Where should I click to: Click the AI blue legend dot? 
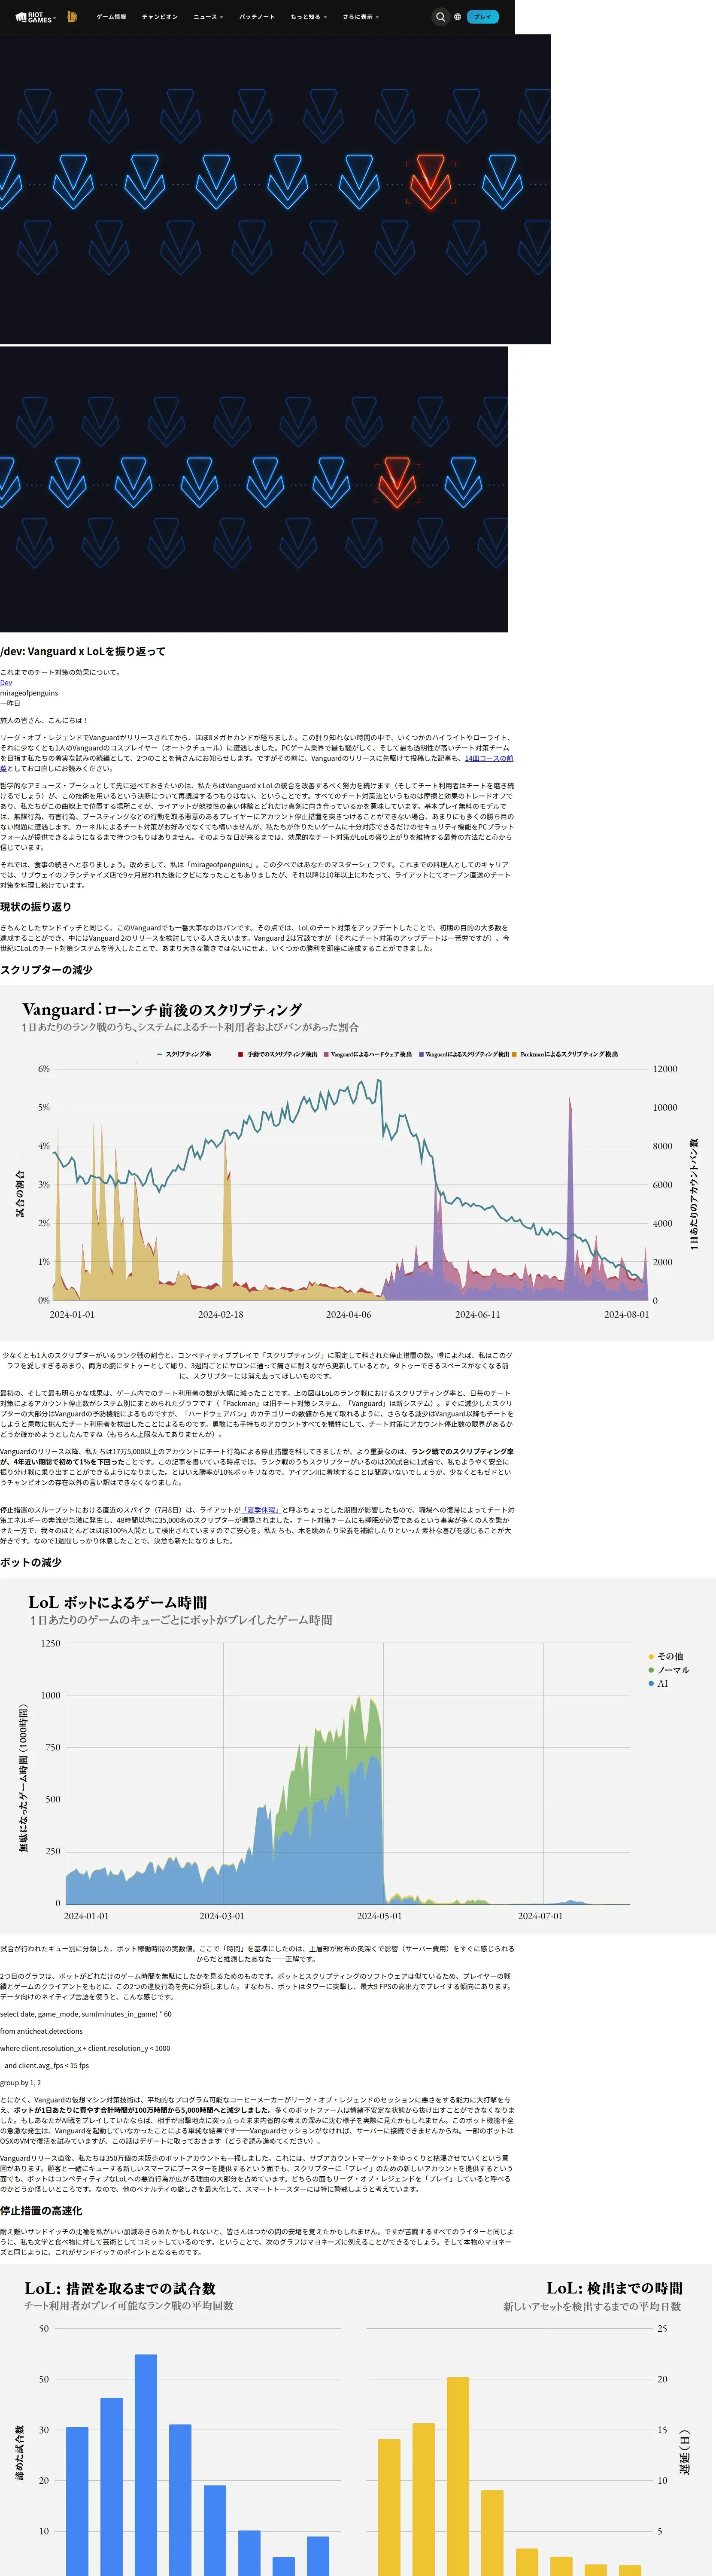(651, 1684)
